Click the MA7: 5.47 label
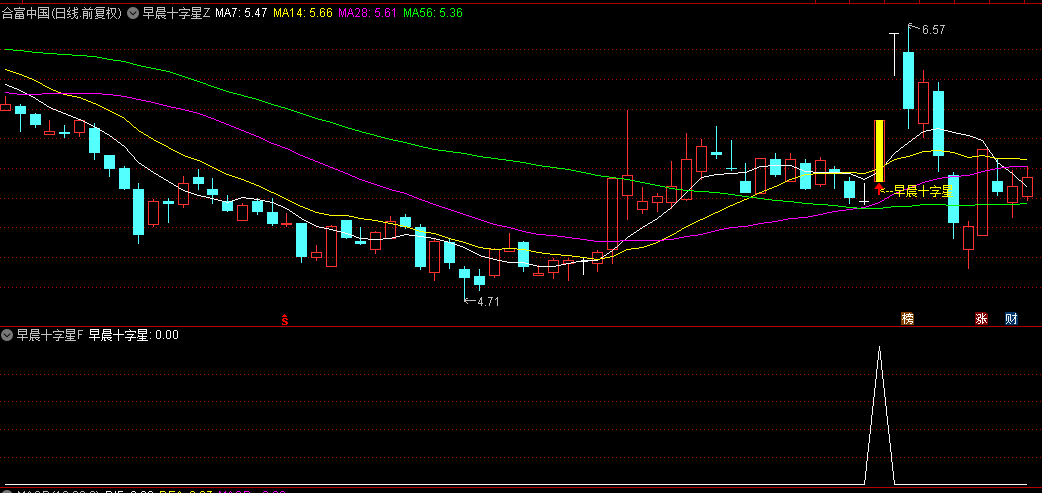The image size is (1042, 493). (x=241, y=13)
